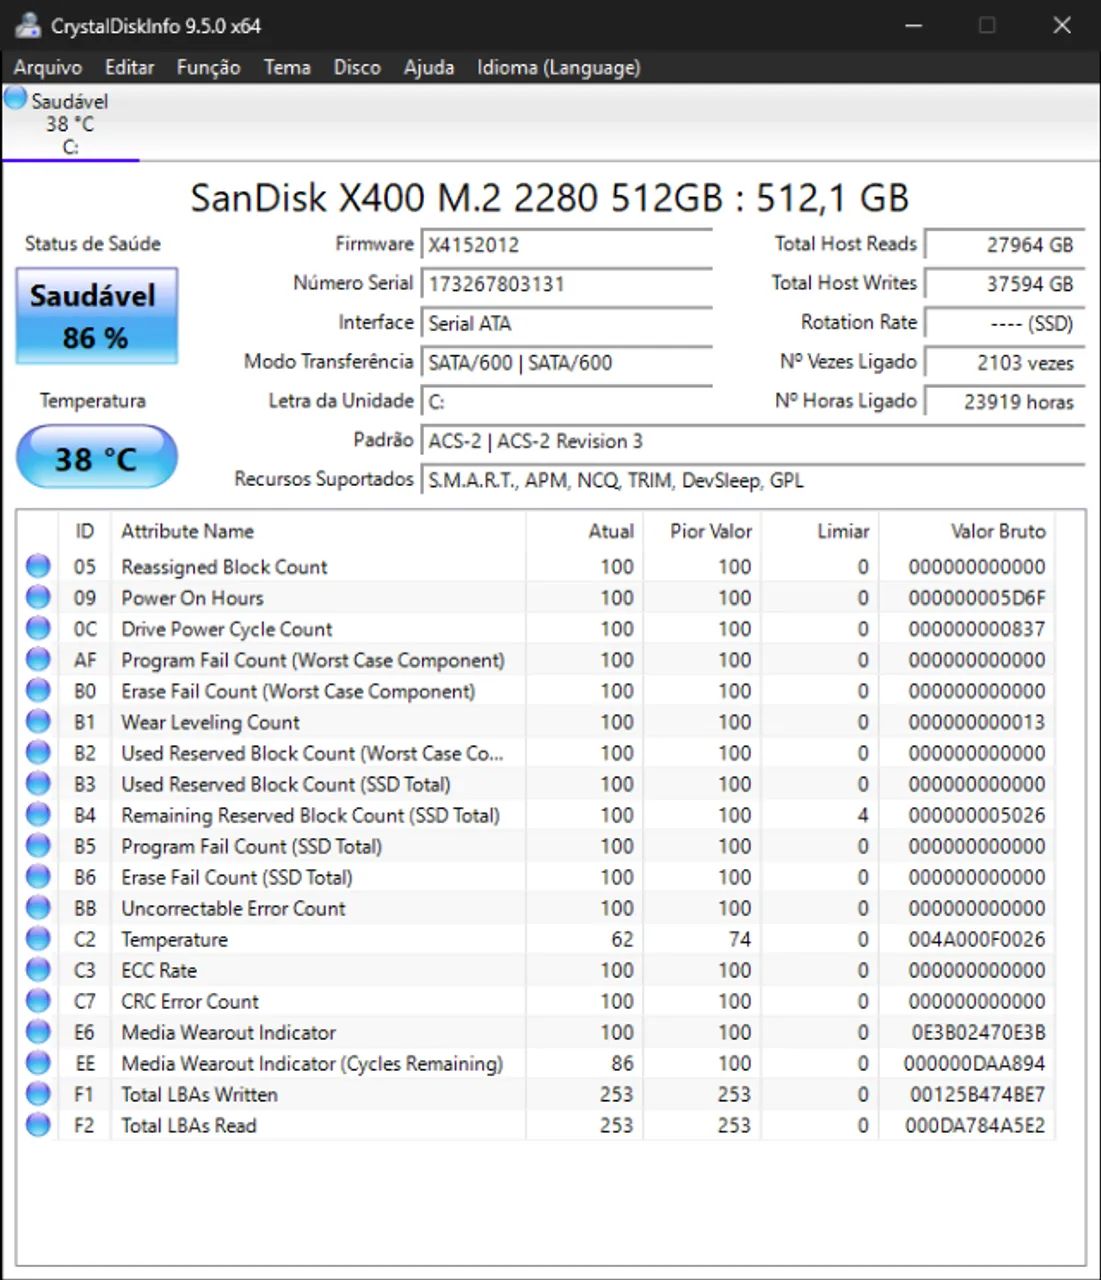Click the status orb in the Temperature attribute row
The width and height of the screenshot is (1101, 1280).
[38, 938]
